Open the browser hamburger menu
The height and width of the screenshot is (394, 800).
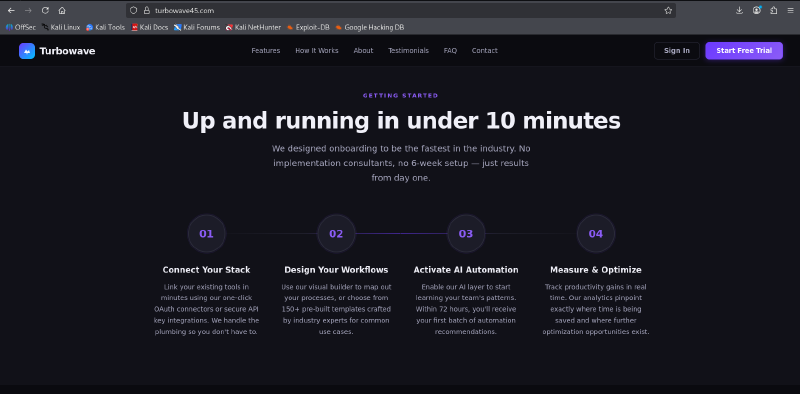(790, 10)
